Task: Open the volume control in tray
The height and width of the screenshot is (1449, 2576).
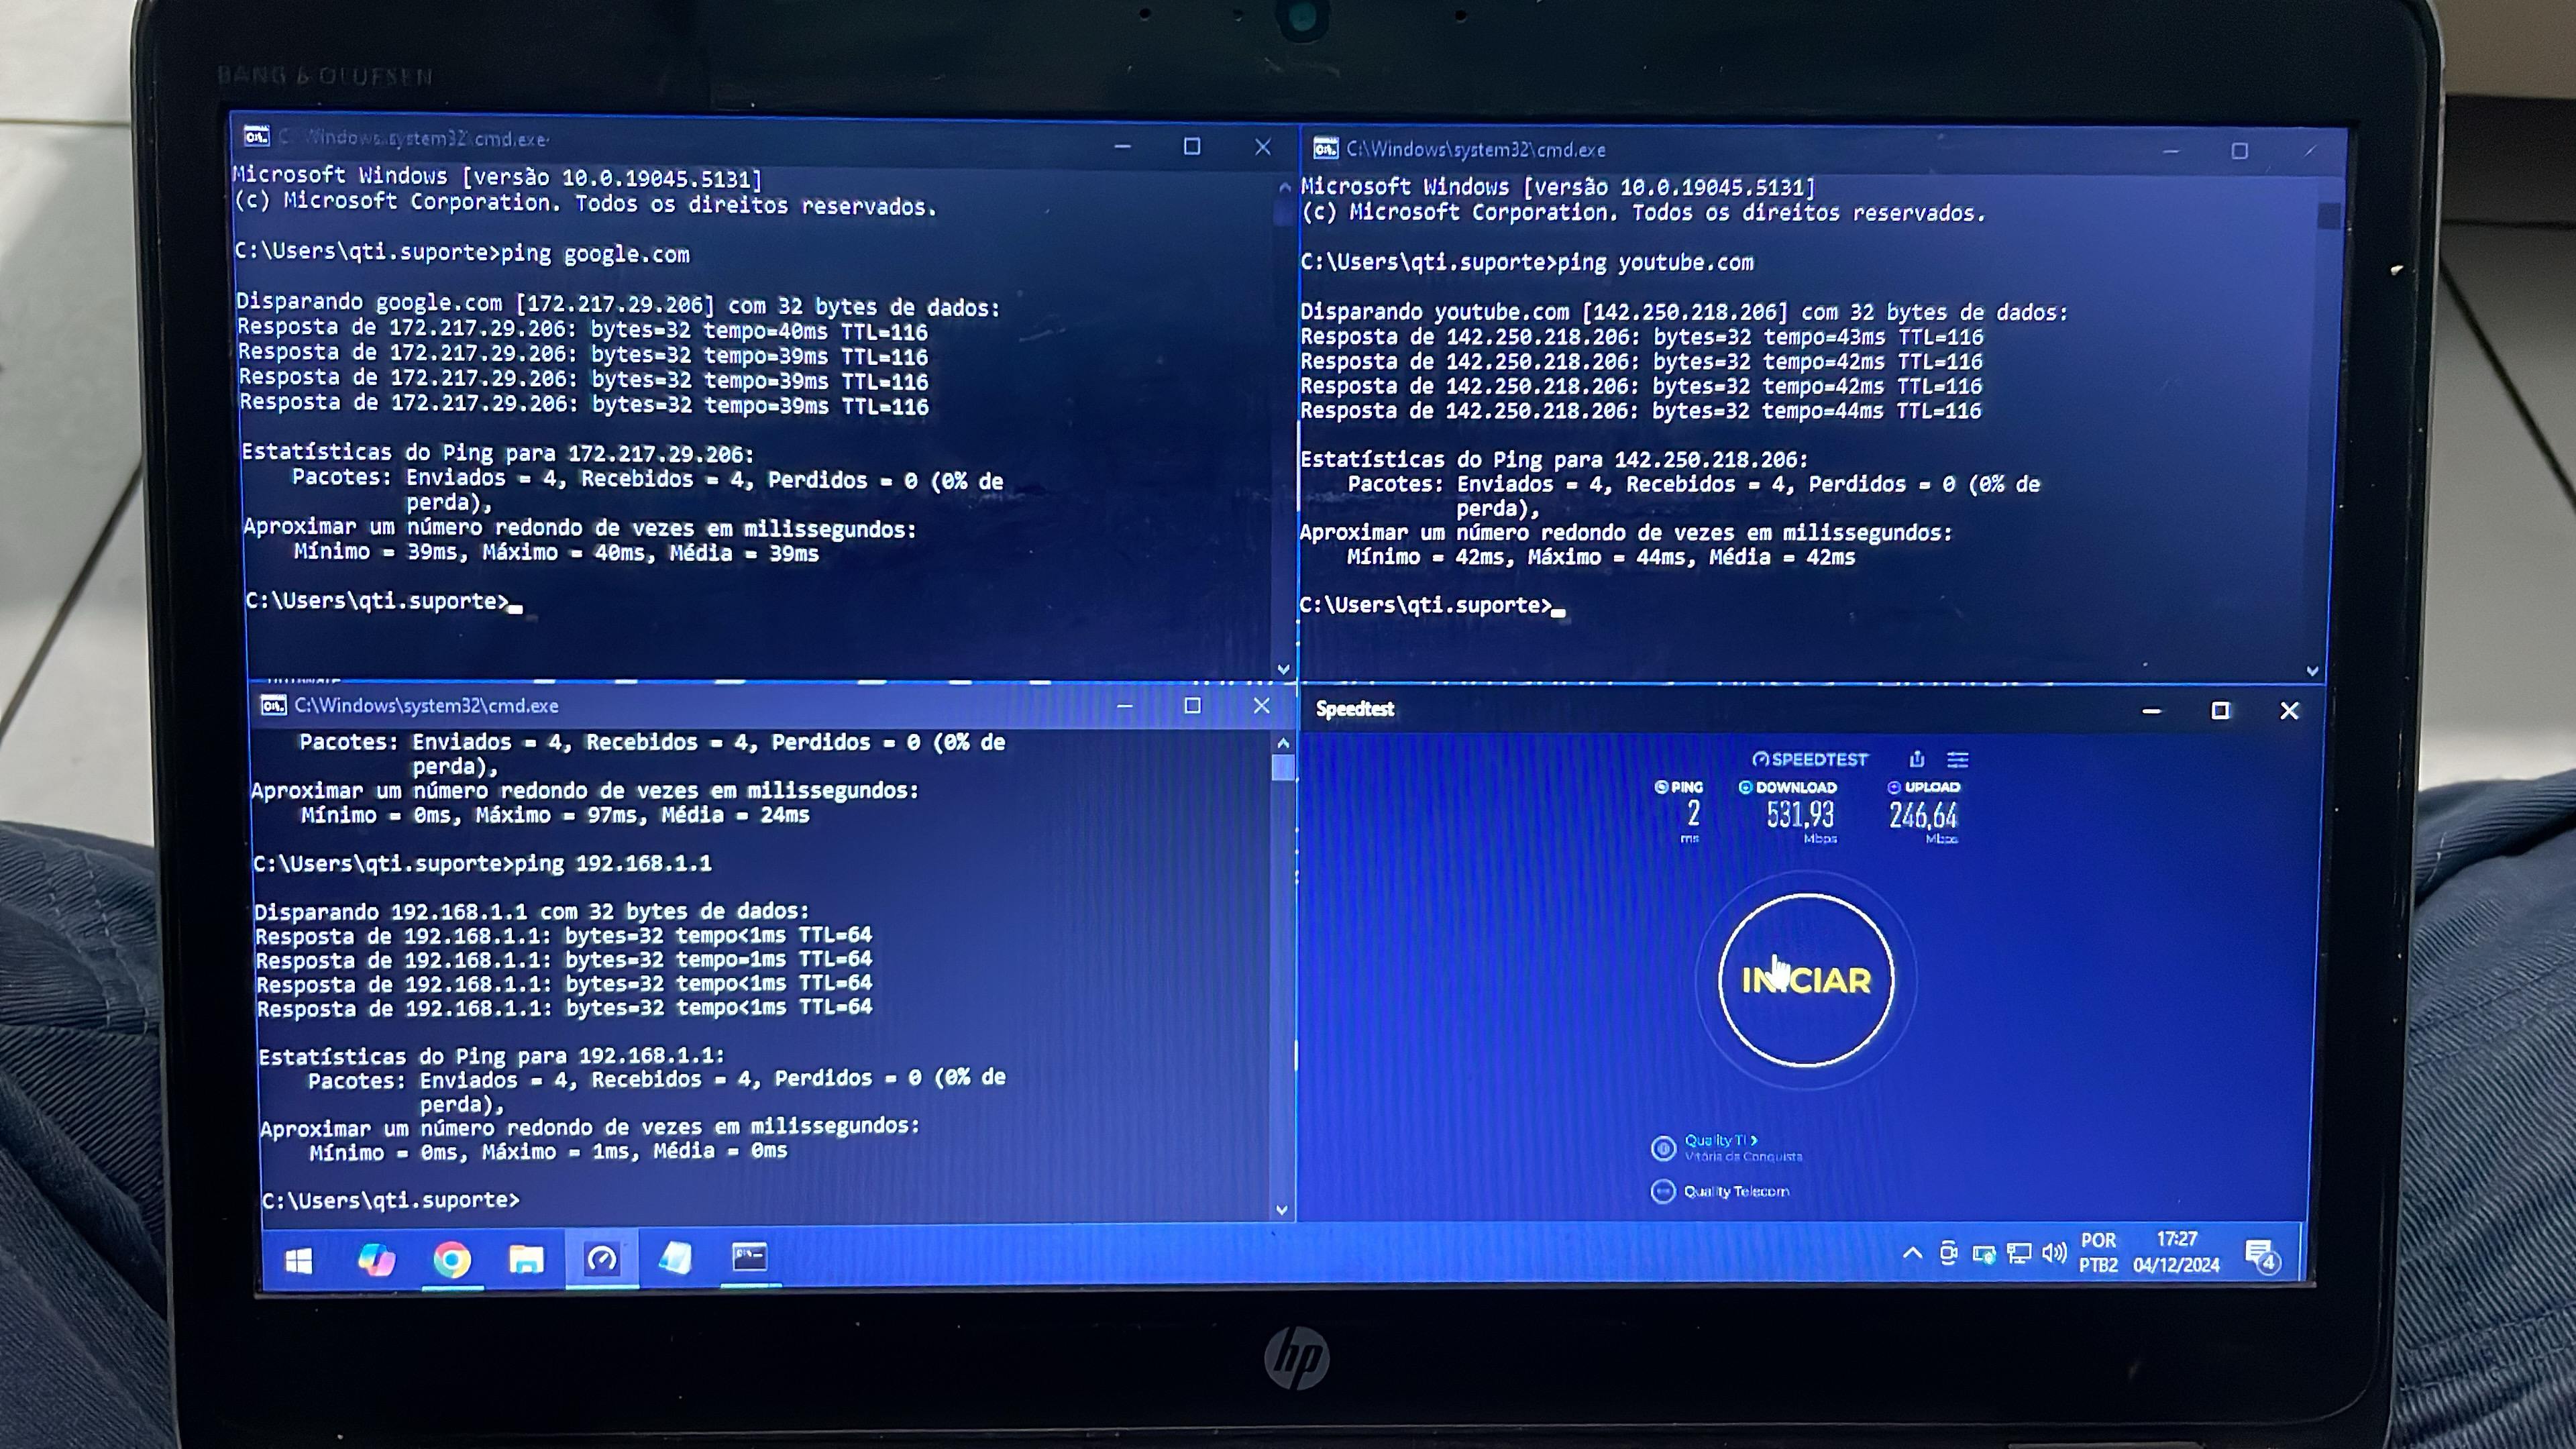Action: [2054, 1253]
